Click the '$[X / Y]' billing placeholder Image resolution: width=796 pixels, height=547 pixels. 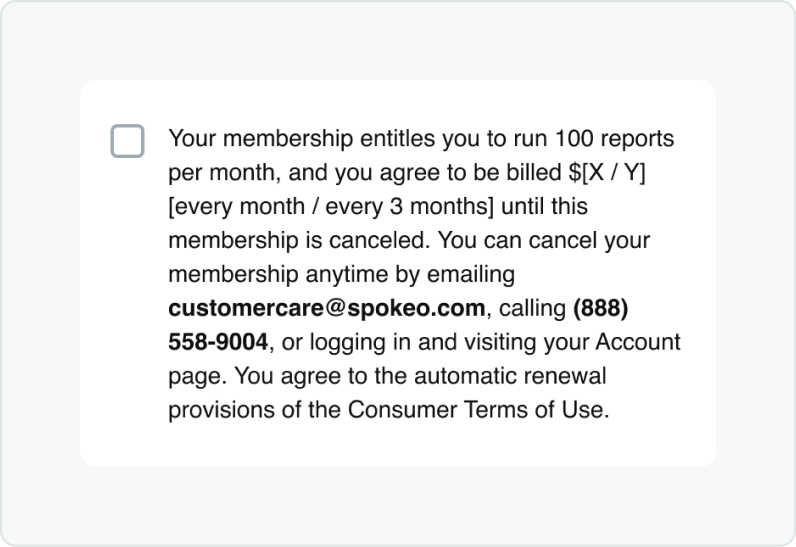(608, 172)
